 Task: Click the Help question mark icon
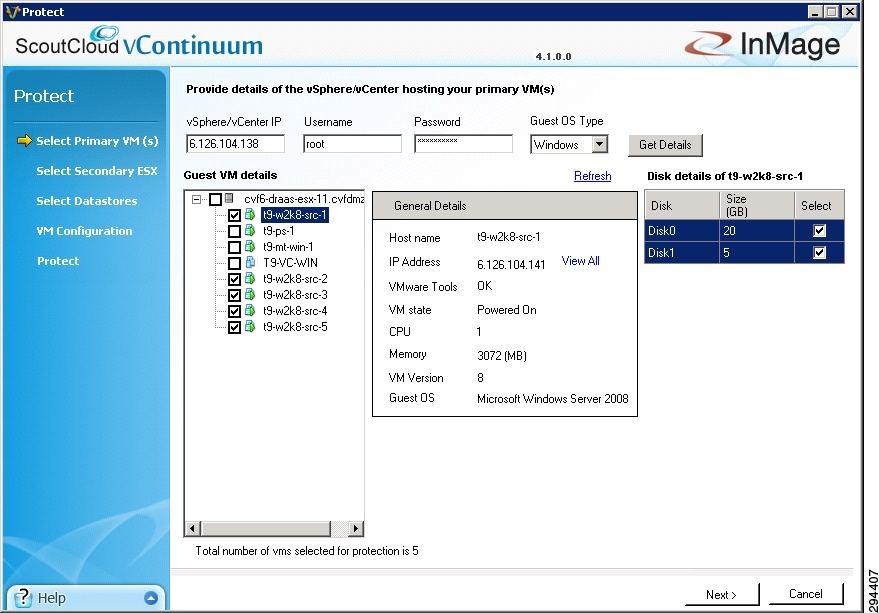[x=22, y=598]
